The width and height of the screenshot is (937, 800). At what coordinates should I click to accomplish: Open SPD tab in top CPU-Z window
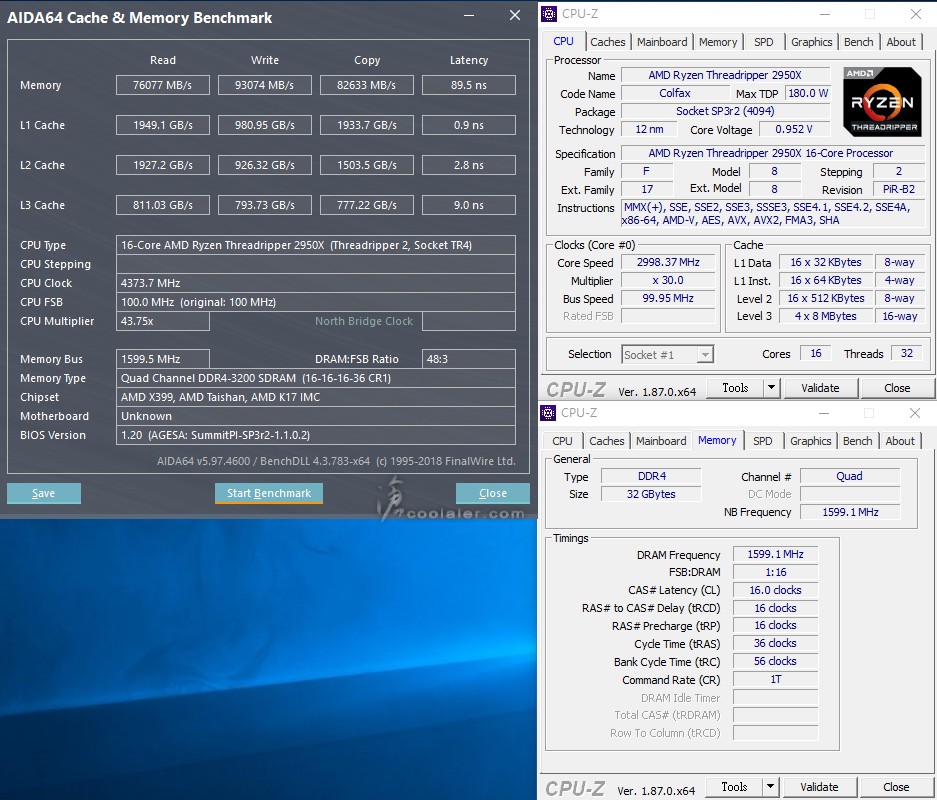[x=763, y=42]
